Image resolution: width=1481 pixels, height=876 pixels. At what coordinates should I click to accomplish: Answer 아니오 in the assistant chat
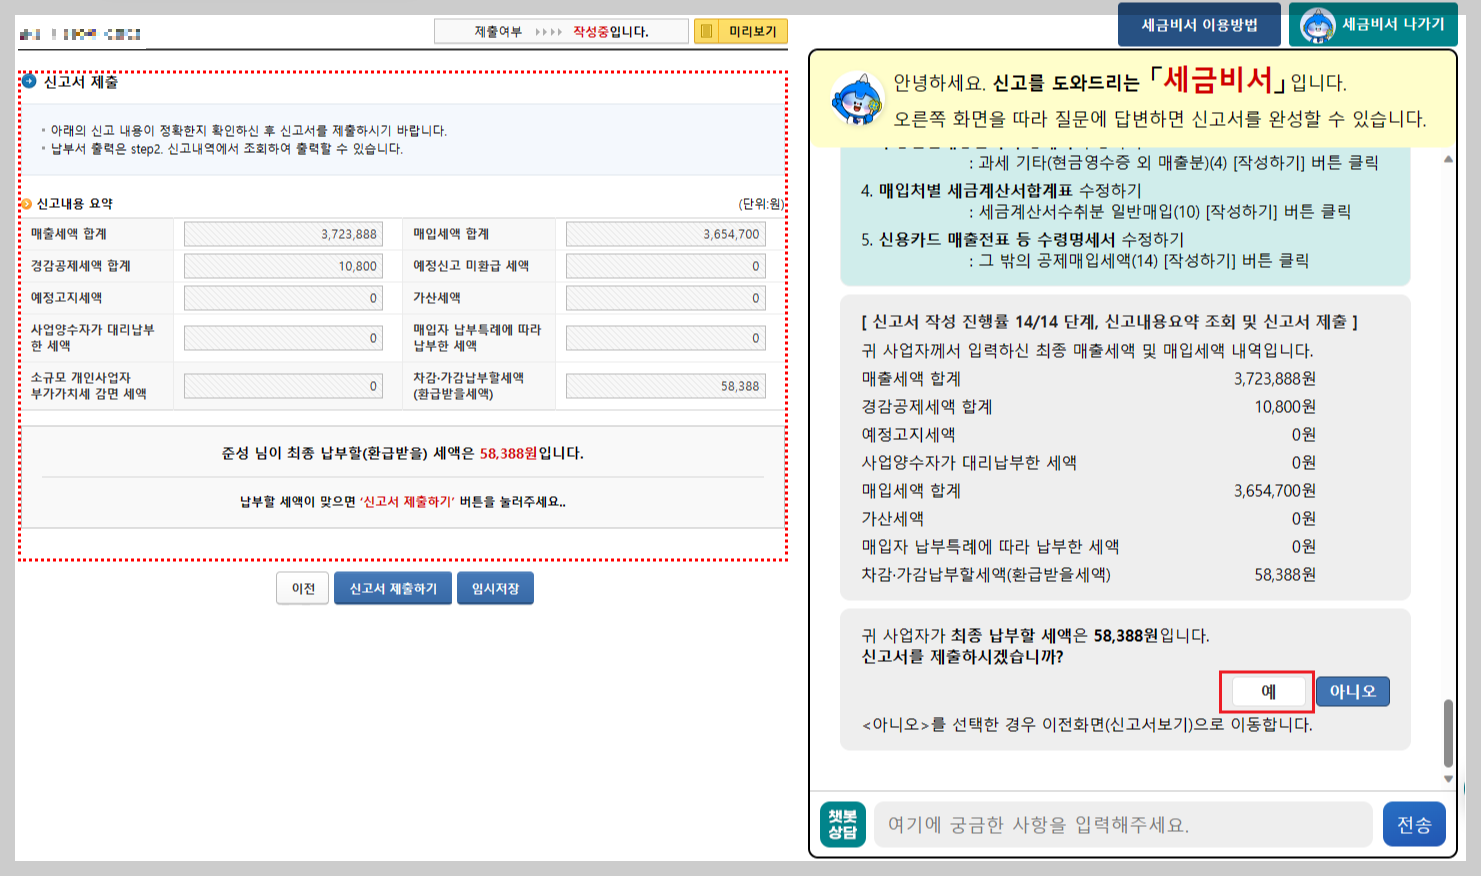[1353, 691]
